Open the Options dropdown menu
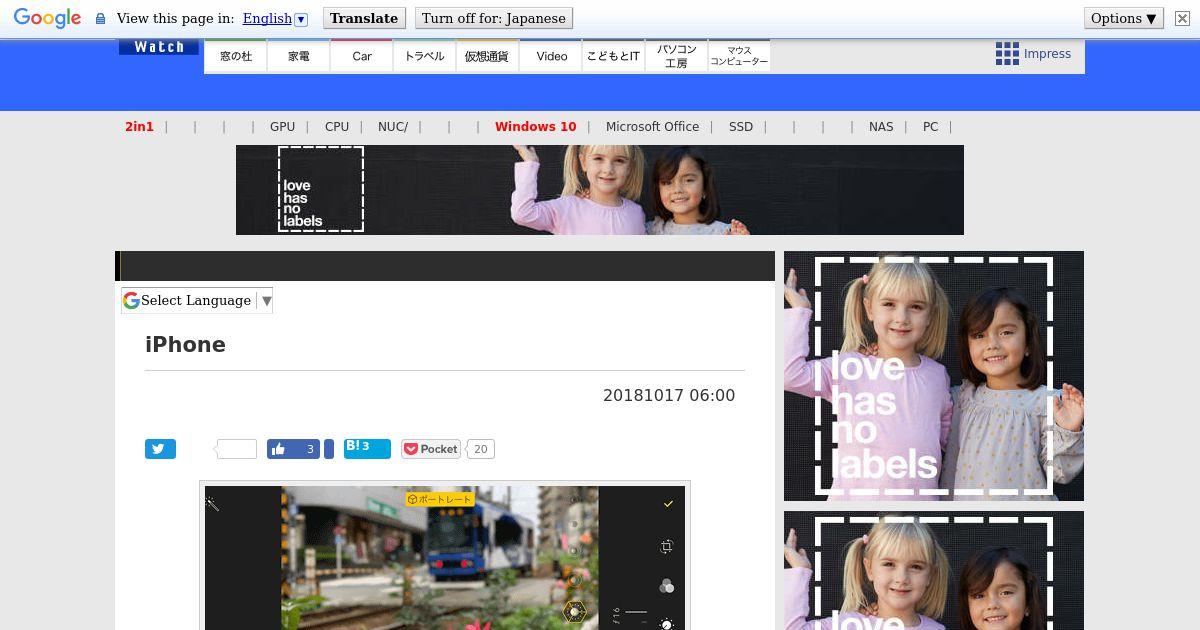The image size is (1200, 630). pyautogui.click(x=1124, y=18)
